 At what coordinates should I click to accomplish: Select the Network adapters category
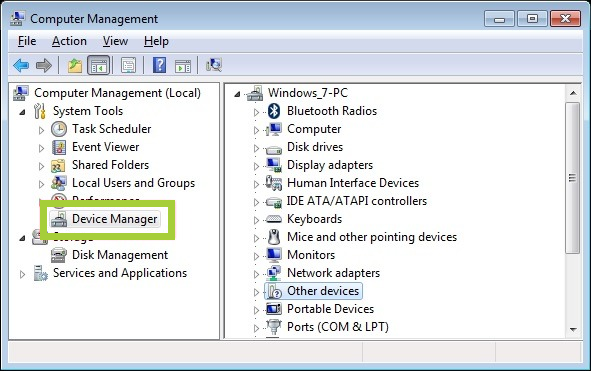(333, 273)
